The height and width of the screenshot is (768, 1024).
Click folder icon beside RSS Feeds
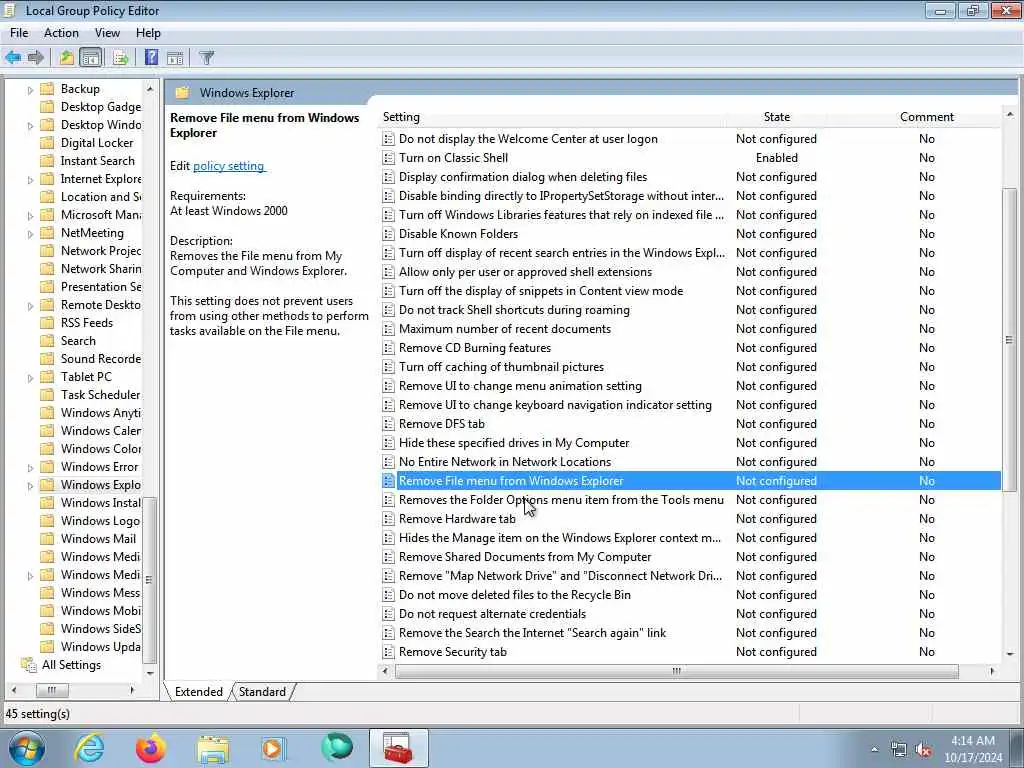coord(47,323)
